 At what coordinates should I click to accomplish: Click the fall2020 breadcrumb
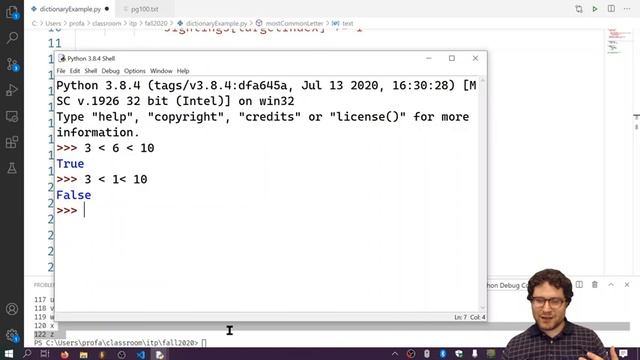[156, 24]
